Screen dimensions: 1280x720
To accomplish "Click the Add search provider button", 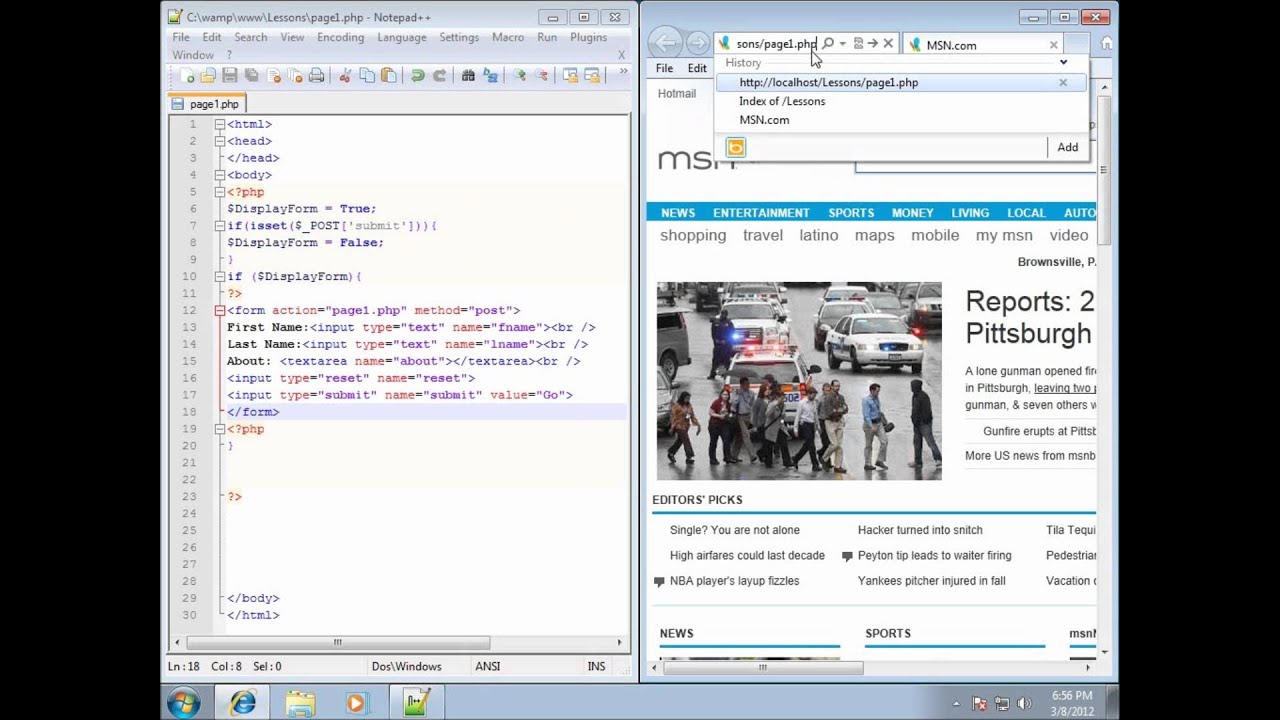I will (1068, 148).
